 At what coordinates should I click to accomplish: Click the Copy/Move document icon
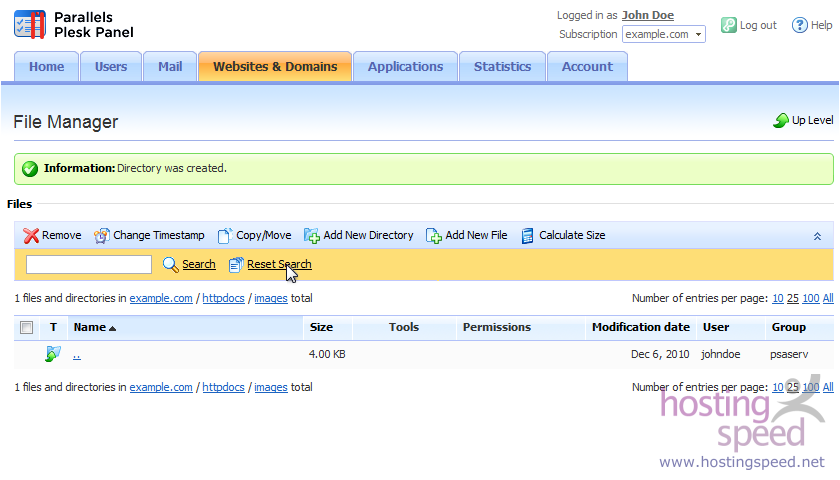(x=225, y=236)
